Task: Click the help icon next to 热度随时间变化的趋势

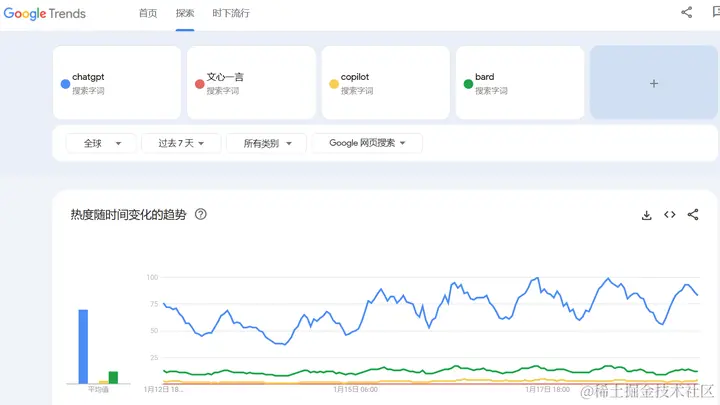Action: tap(201, 214)
